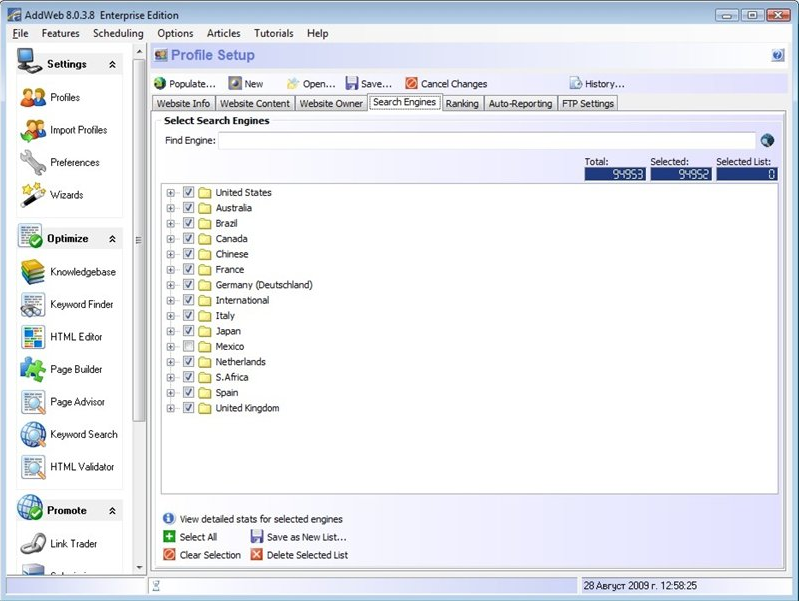Click the Link Trader icon
The height and width of the screenshot is (601, 799).
point(33,544)
